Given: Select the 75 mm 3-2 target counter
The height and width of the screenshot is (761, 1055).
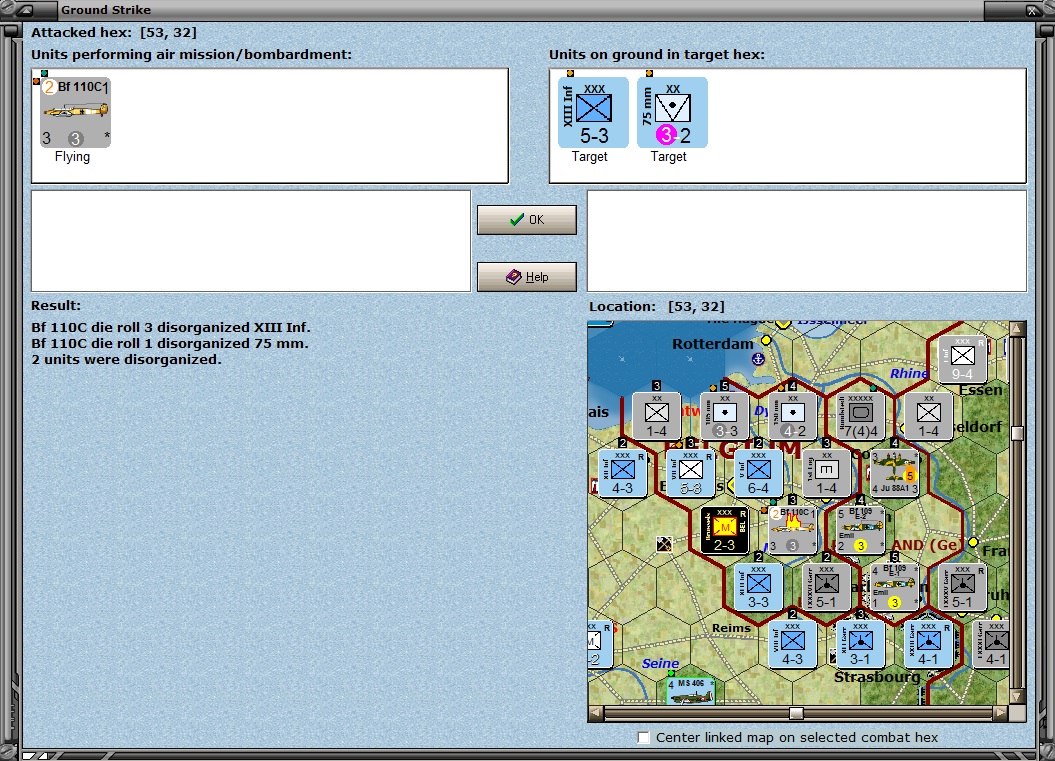Looking at the screenshot, I should [671, 112].
